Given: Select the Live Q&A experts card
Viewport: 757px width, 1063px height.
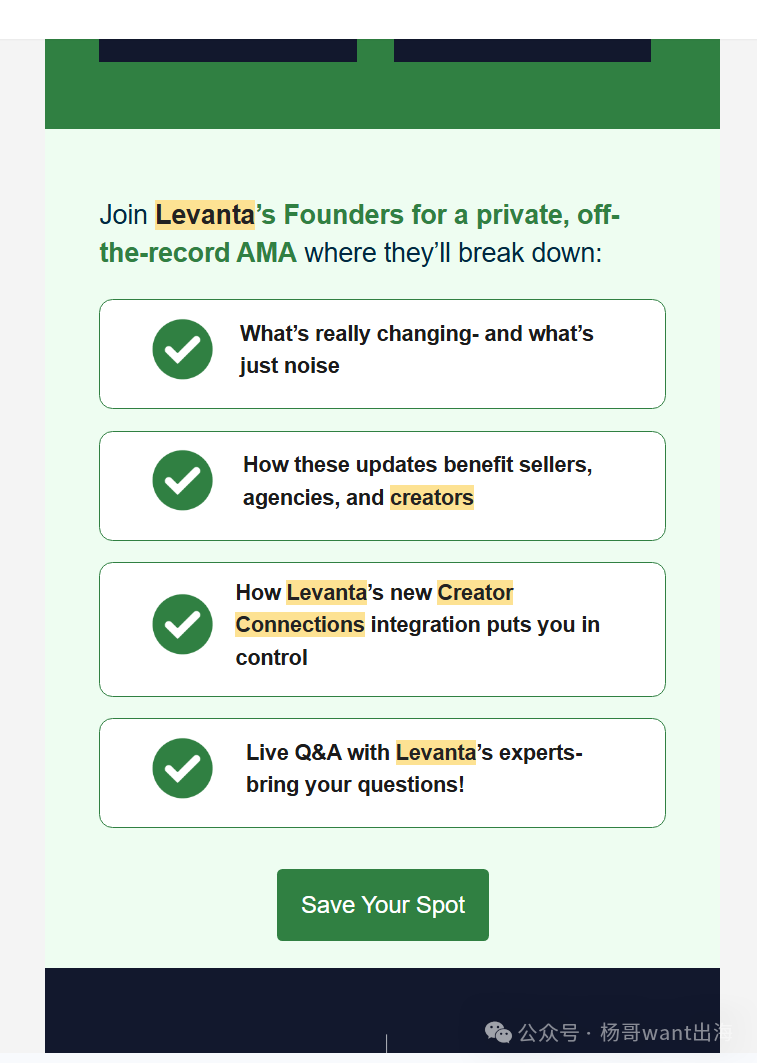Looking at the screenshot, I should tap(382, 773).
